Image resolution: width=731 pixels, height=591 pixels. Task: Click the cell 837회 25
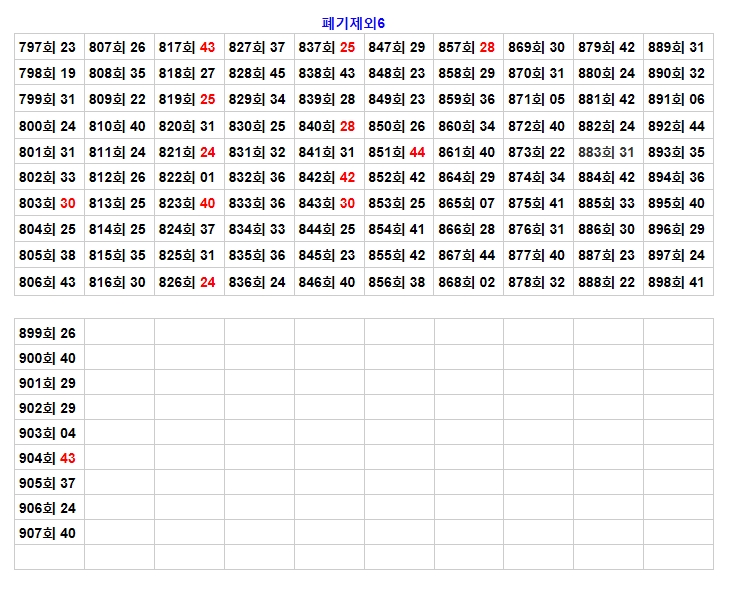tap(328, 47)
